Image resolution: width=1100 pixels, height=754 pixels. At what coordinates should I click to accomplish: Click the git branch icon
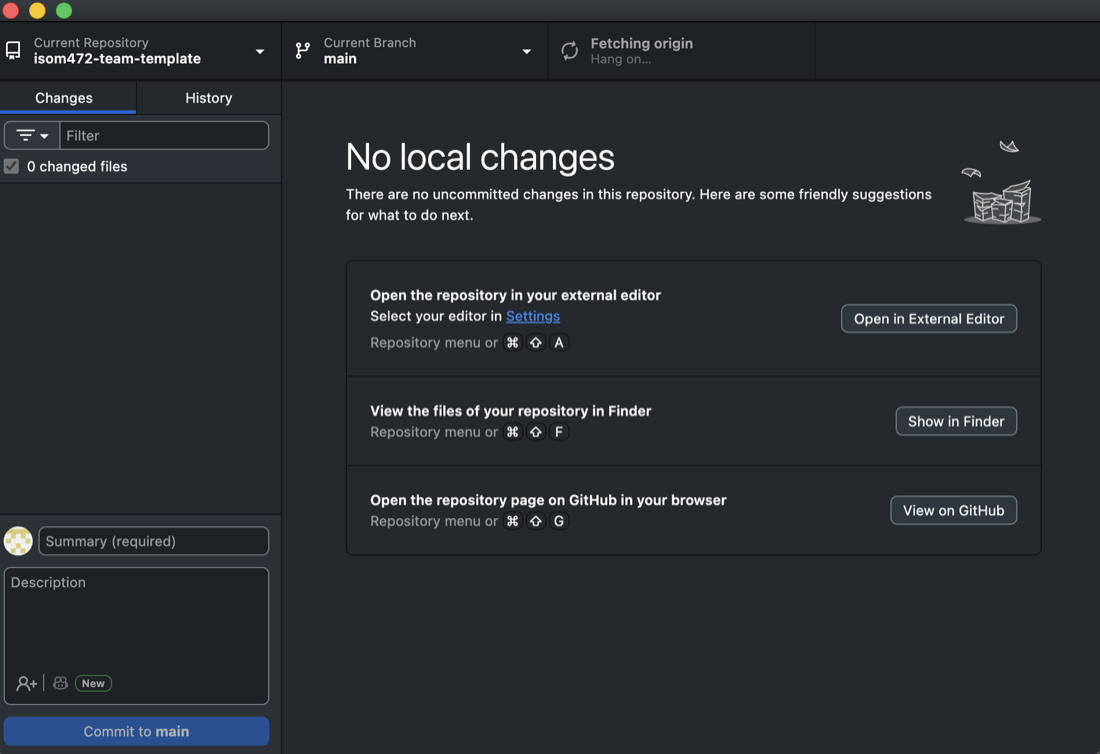(x=302, y=51)
